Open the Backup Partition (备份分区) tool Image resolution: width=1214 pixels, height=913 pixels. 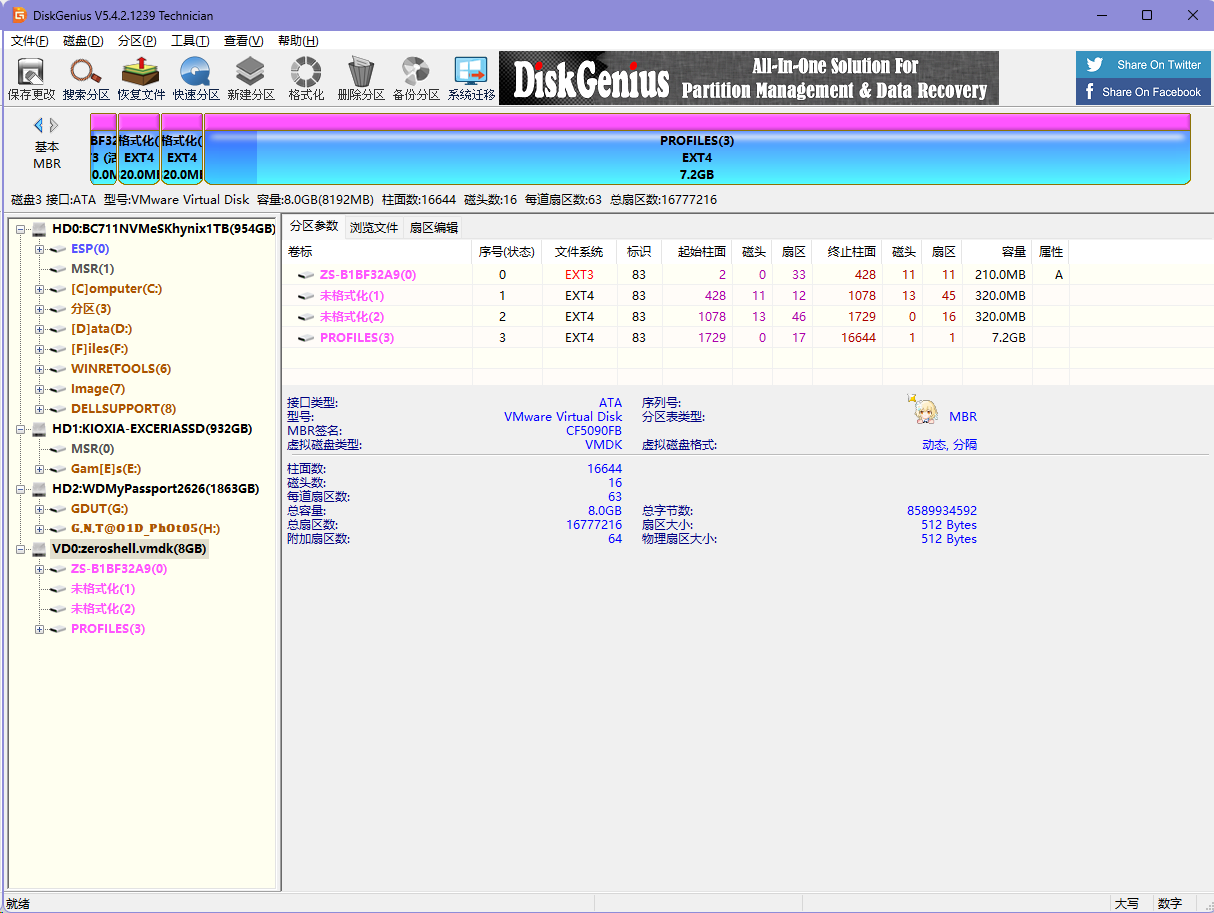click(x=416, y=78)
